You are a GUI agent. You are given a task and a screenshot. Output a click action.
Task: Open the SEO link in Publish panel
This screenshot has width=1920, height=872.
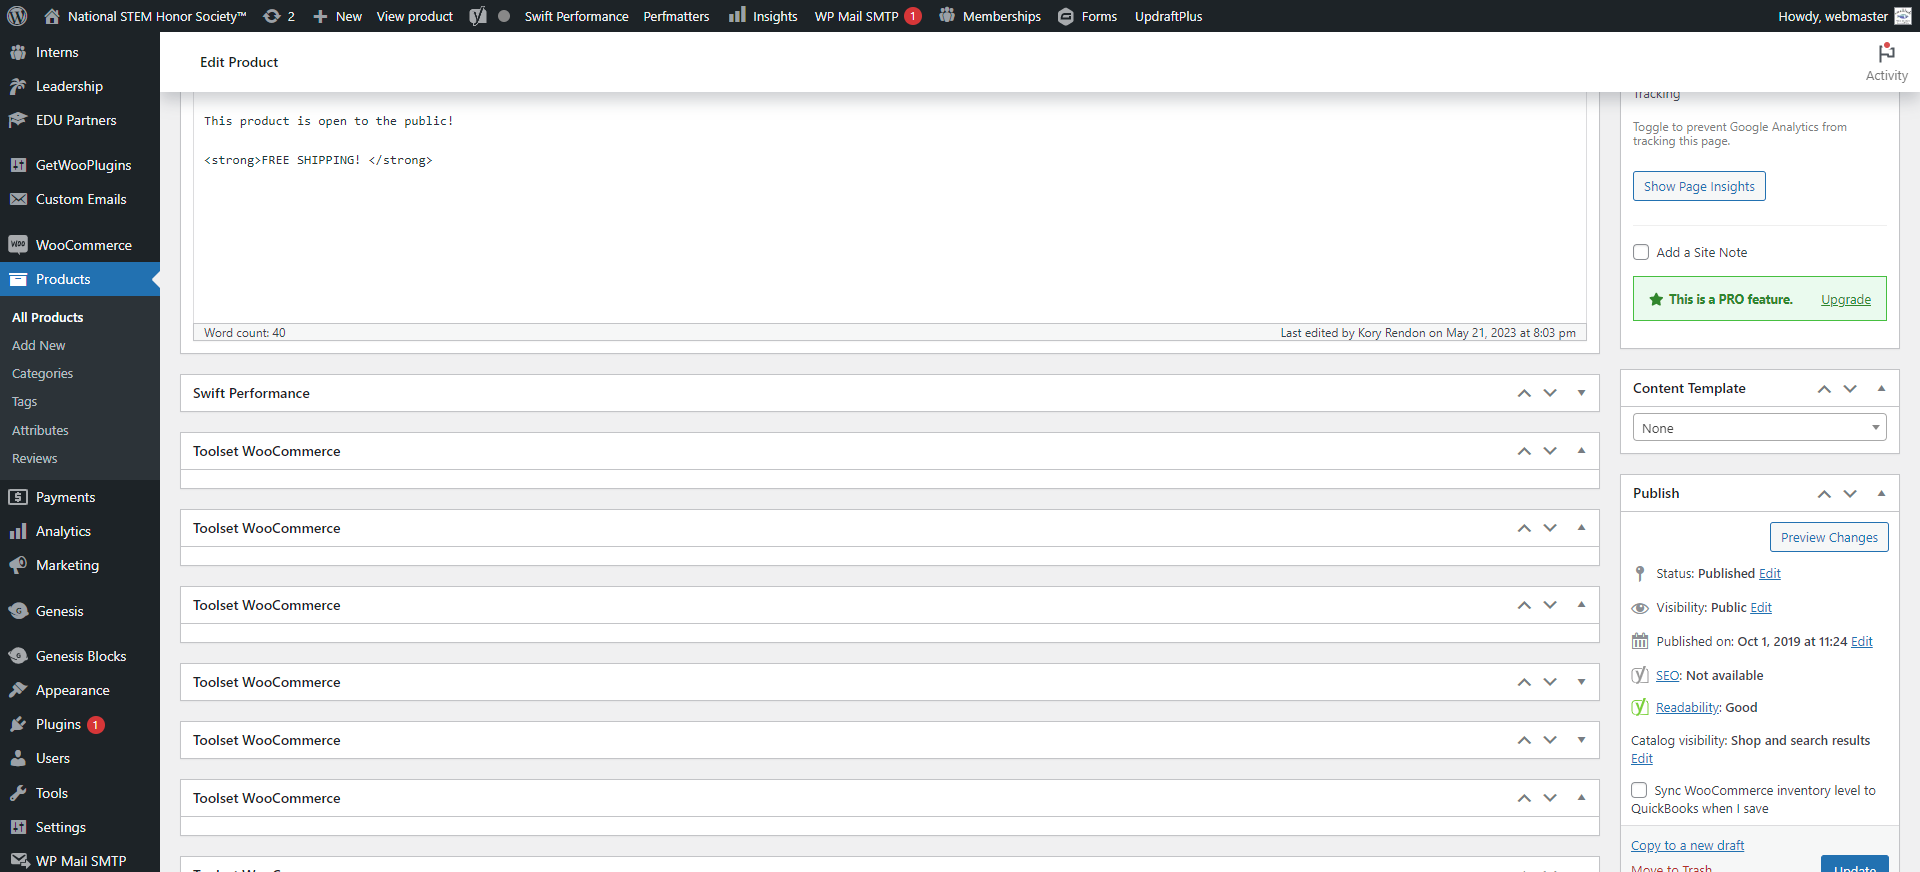click(1667, 675)
